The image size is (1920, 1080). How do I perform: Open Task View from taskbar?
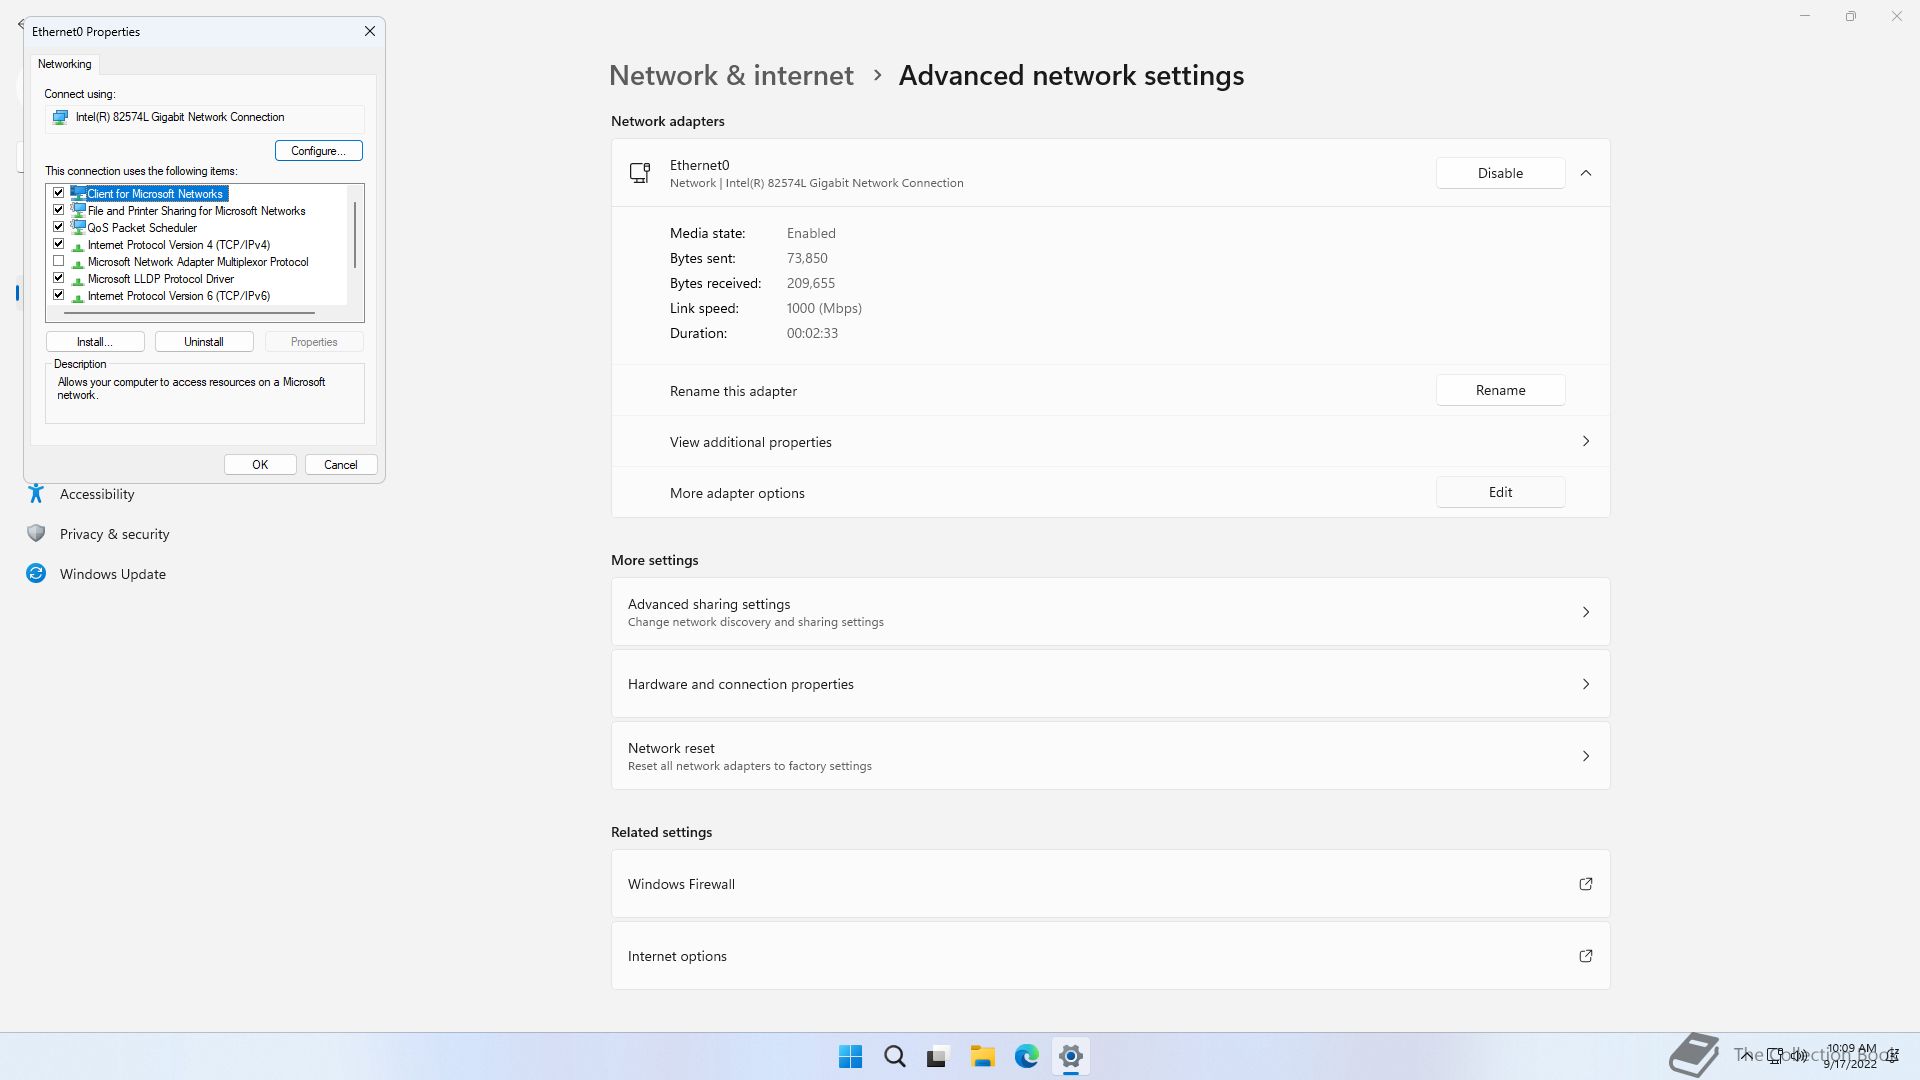tap(938, 1056)
